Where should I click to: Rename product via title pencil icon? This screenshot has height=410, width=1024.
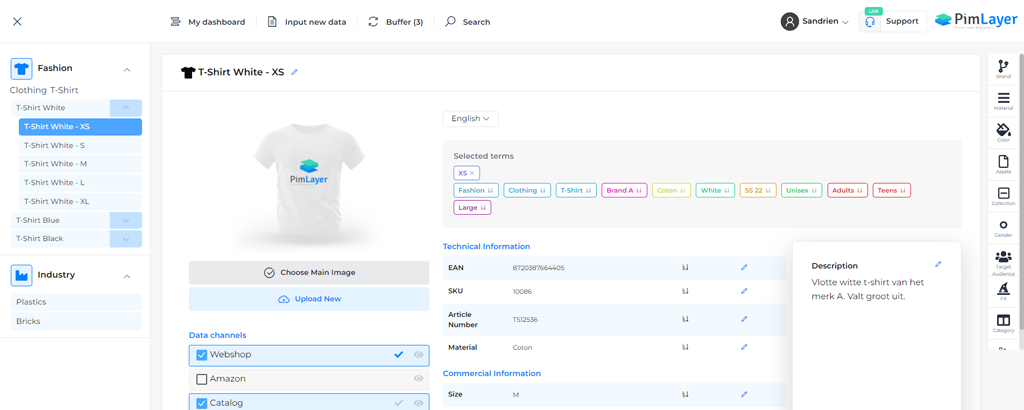click(295, 72)
